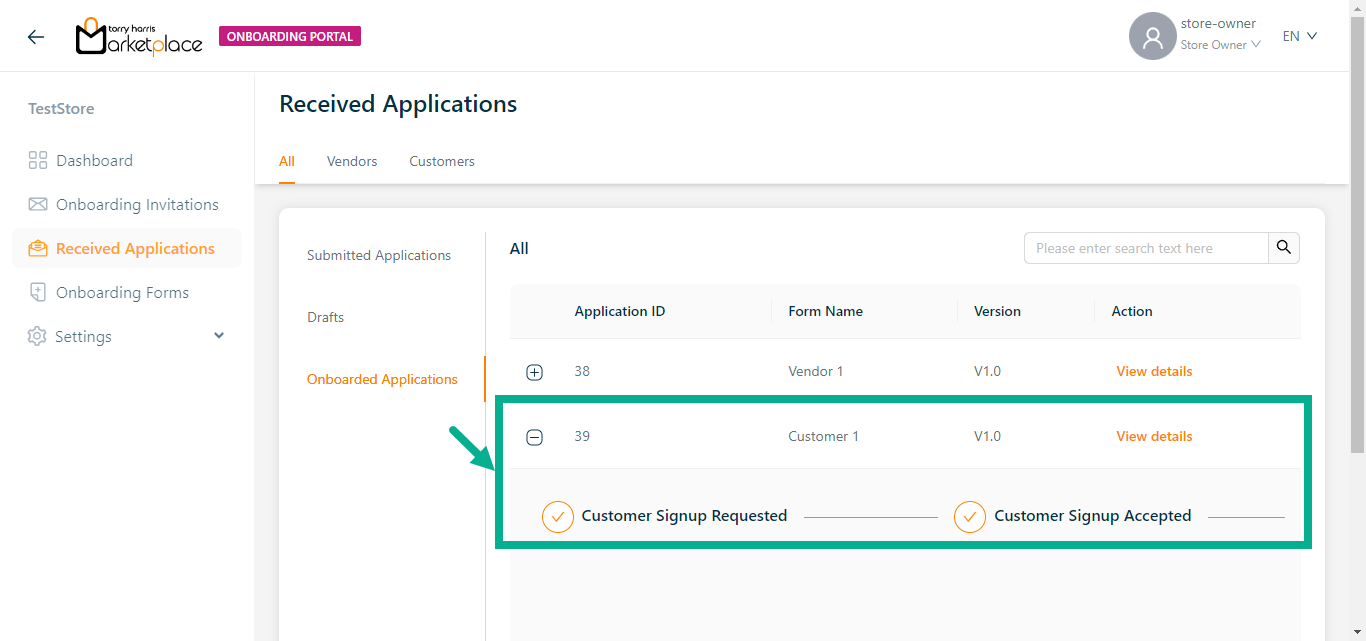The width and height of the screenshot is (1366, 641).
Task: Click the Dashboard grid icon
Action: coord(38,161)
